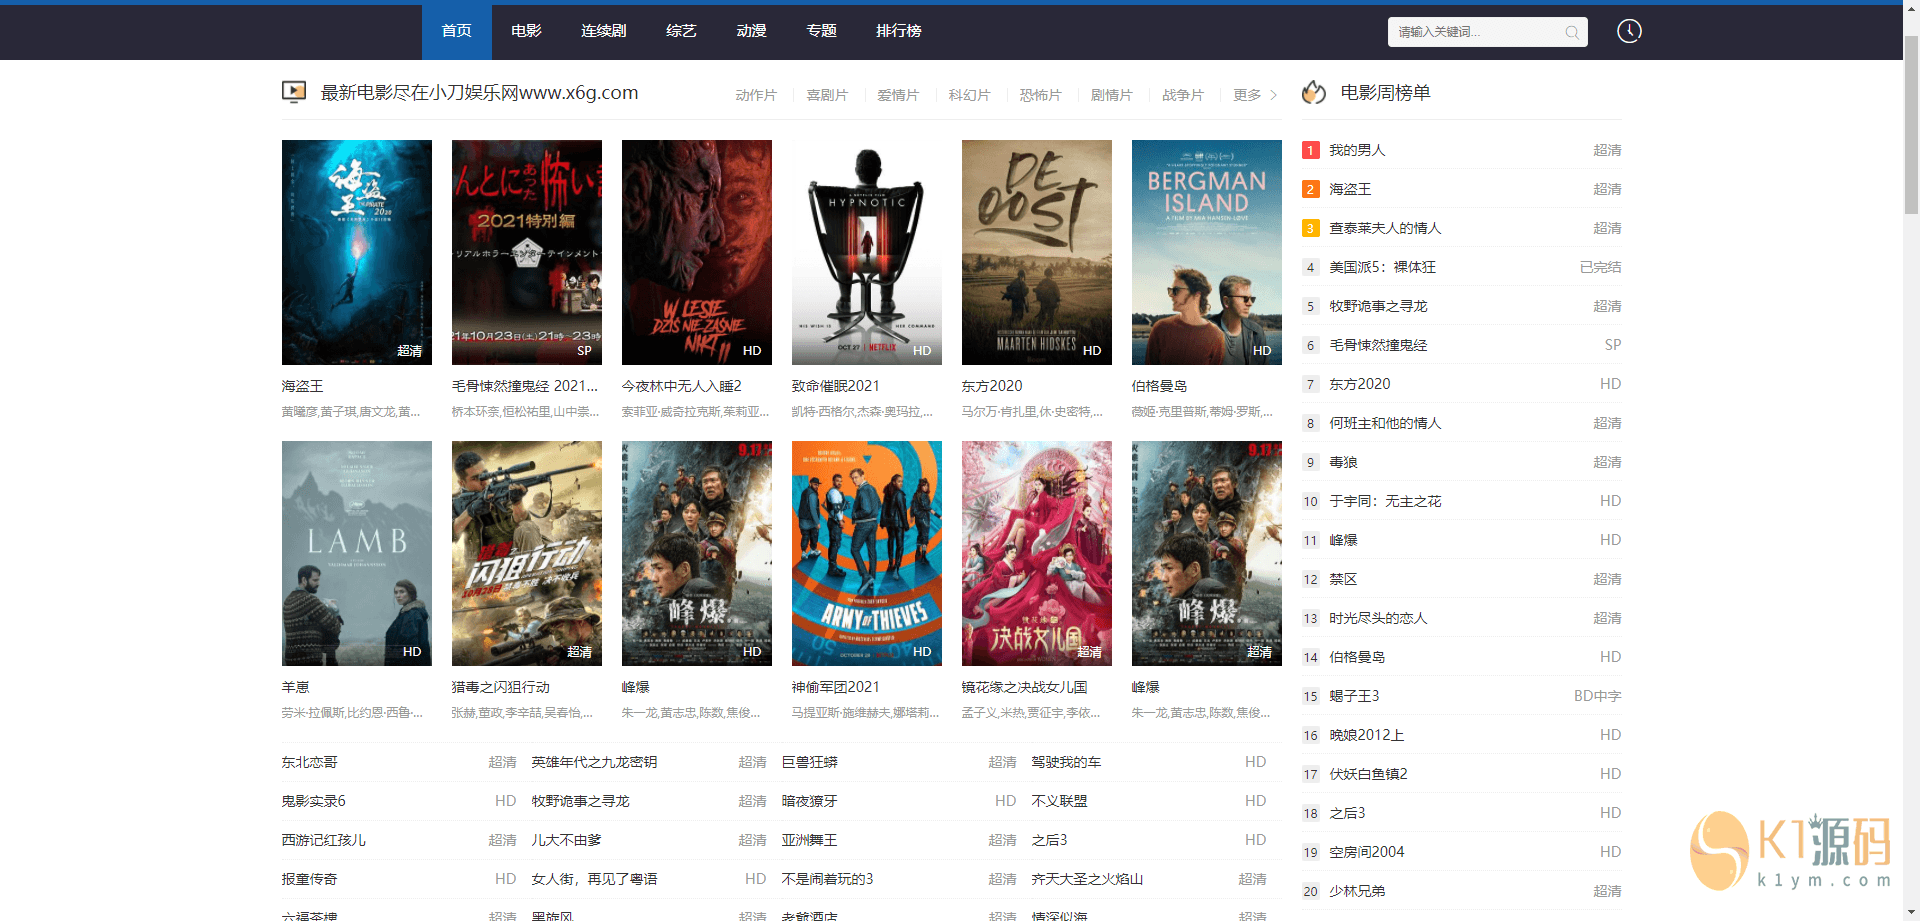The width and height of the screenshot is (1920, 921).
Task: Open the history clock icon at top right
Action: [1628, 31]
